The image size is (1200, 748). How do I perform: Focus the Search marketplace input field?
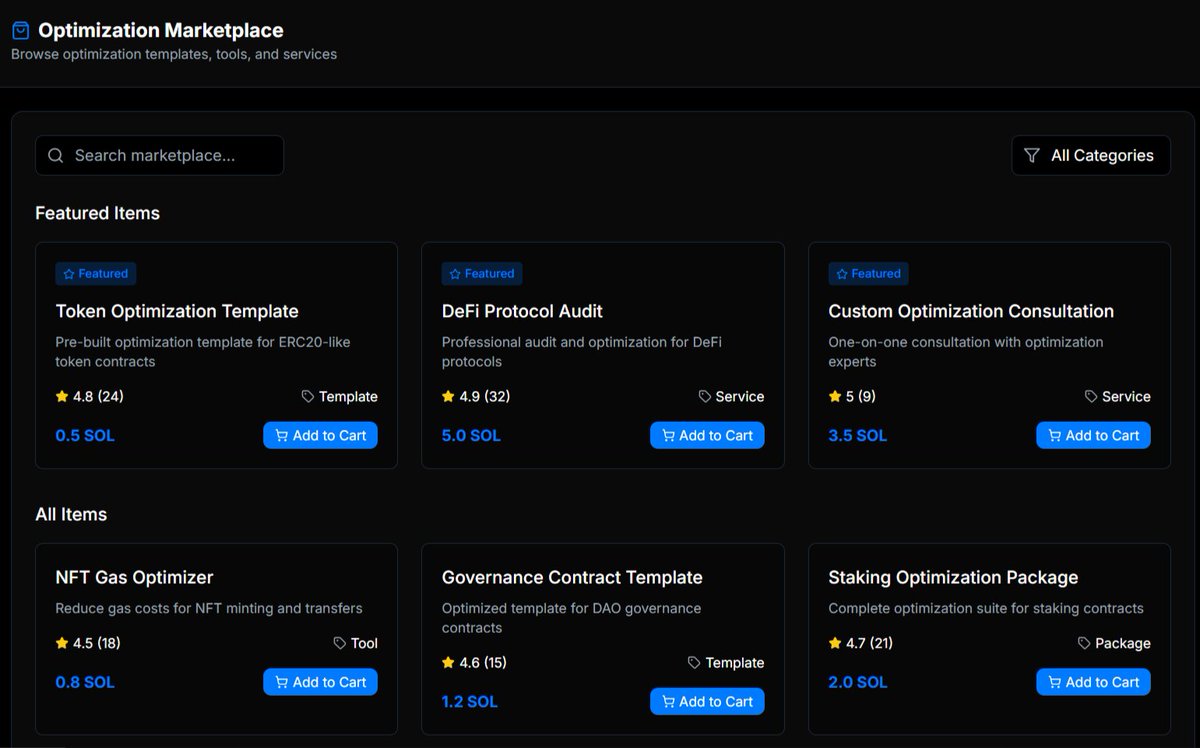(x=159, y=155)
